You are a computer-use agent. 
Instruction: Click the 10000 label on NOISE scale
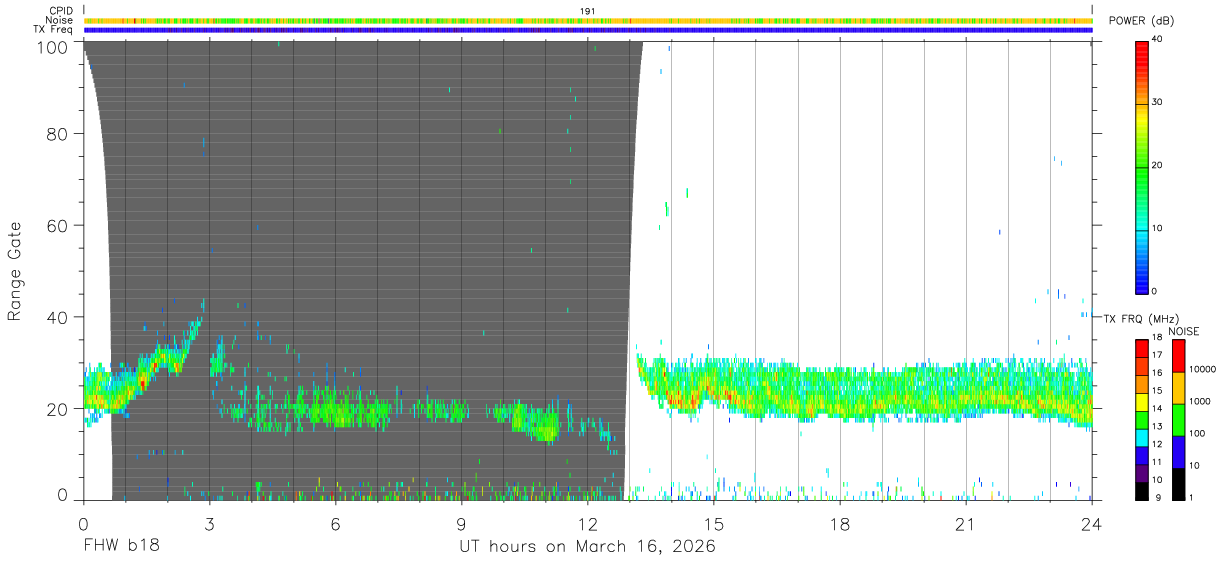[x=1201, y=370]
